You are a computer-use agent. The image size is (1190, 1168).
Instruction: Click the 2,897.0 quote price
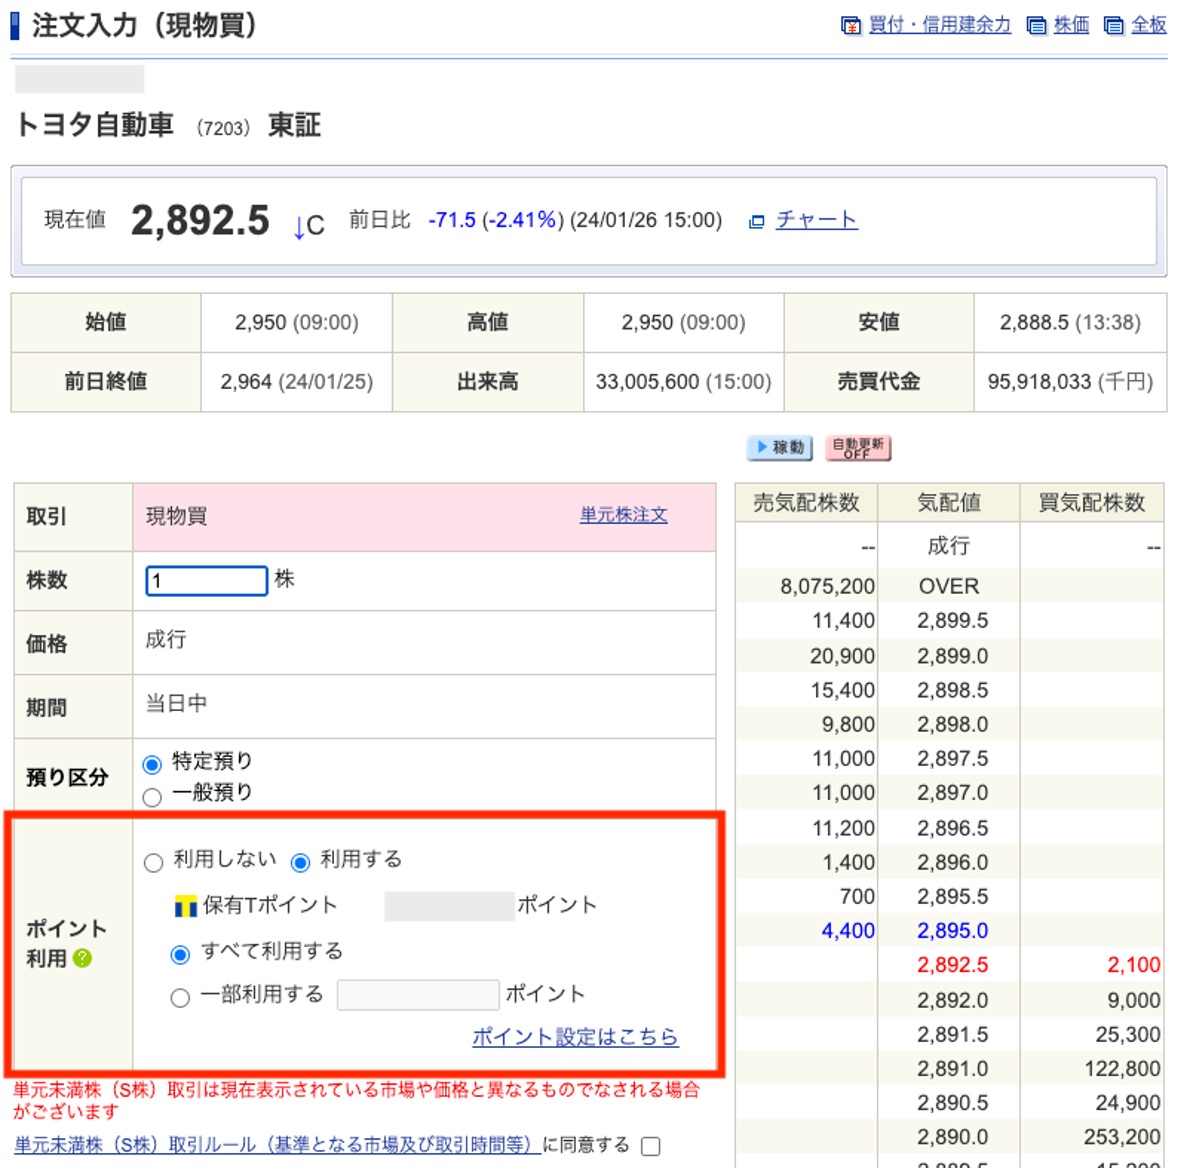[952, 792]
